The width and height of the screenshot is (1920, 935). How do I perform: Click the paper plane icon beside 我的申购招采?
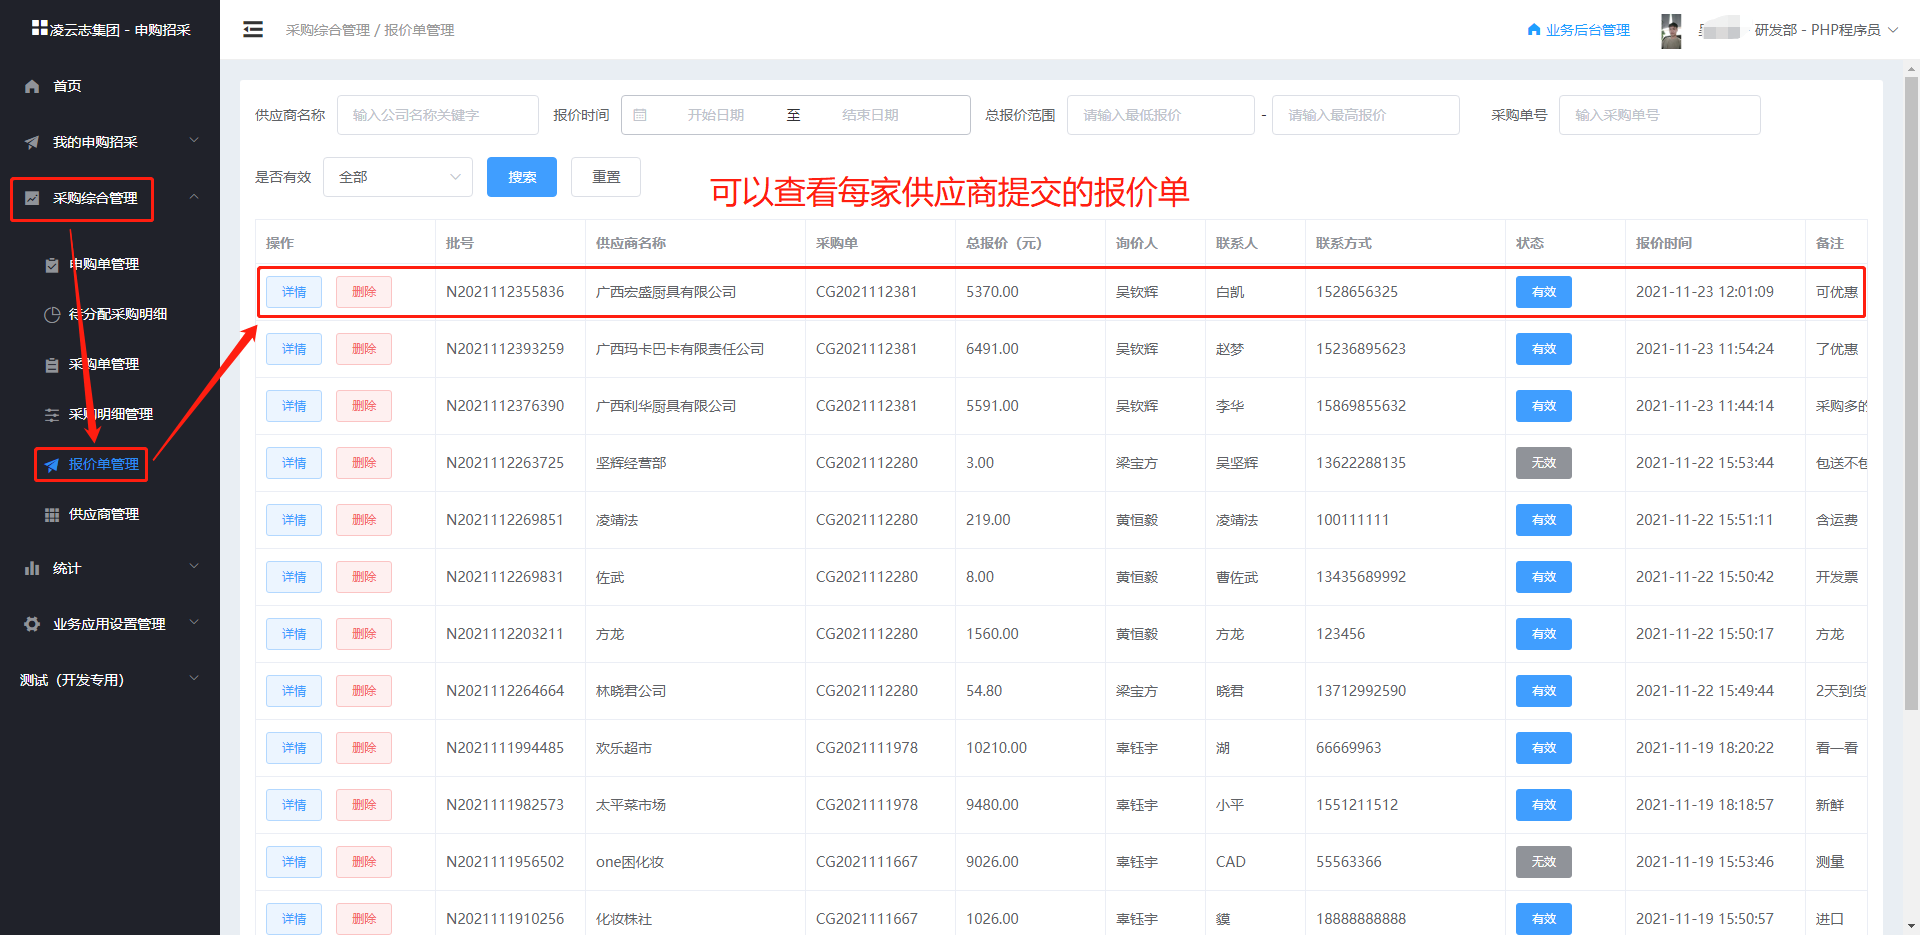click(x=32, y=142)
